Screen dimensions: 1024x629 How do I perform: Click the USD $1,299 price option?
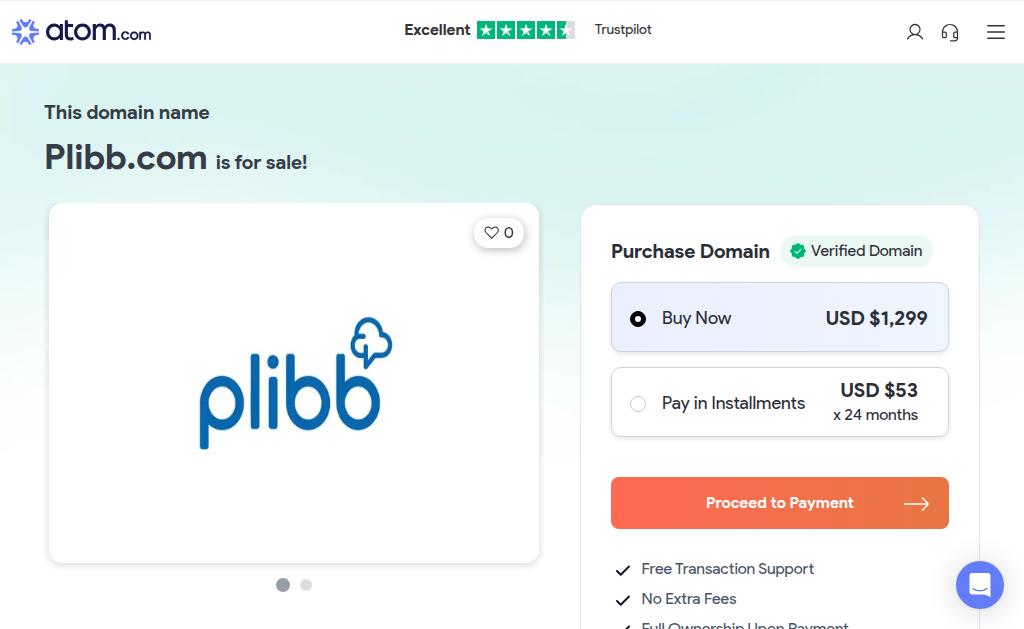876,318
